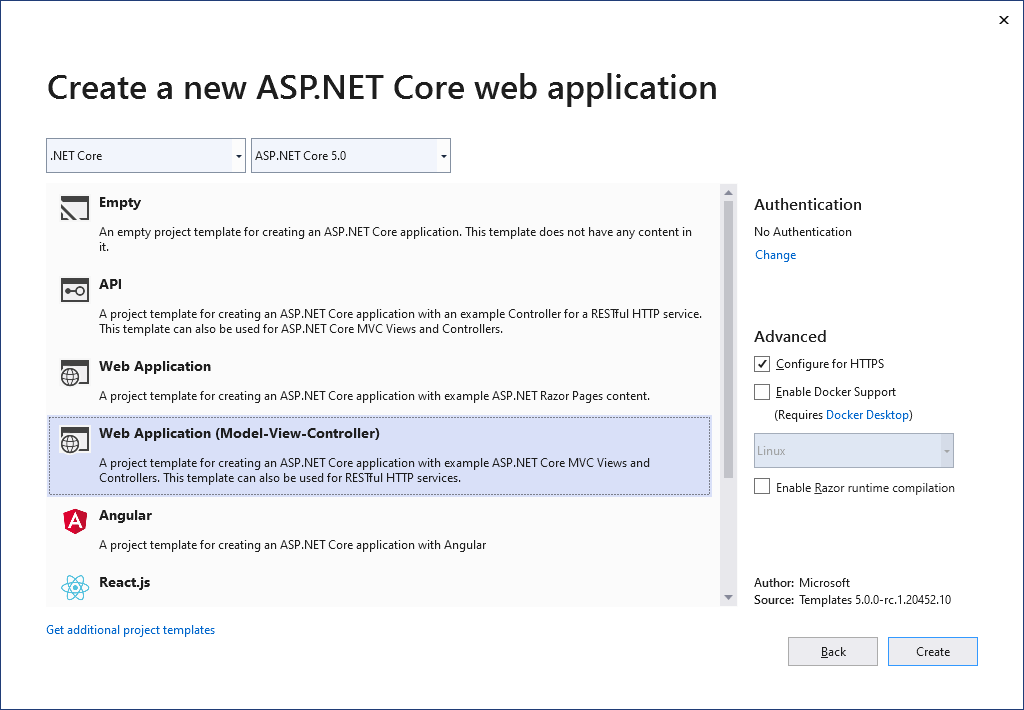Click Change under Authentication

775,254
